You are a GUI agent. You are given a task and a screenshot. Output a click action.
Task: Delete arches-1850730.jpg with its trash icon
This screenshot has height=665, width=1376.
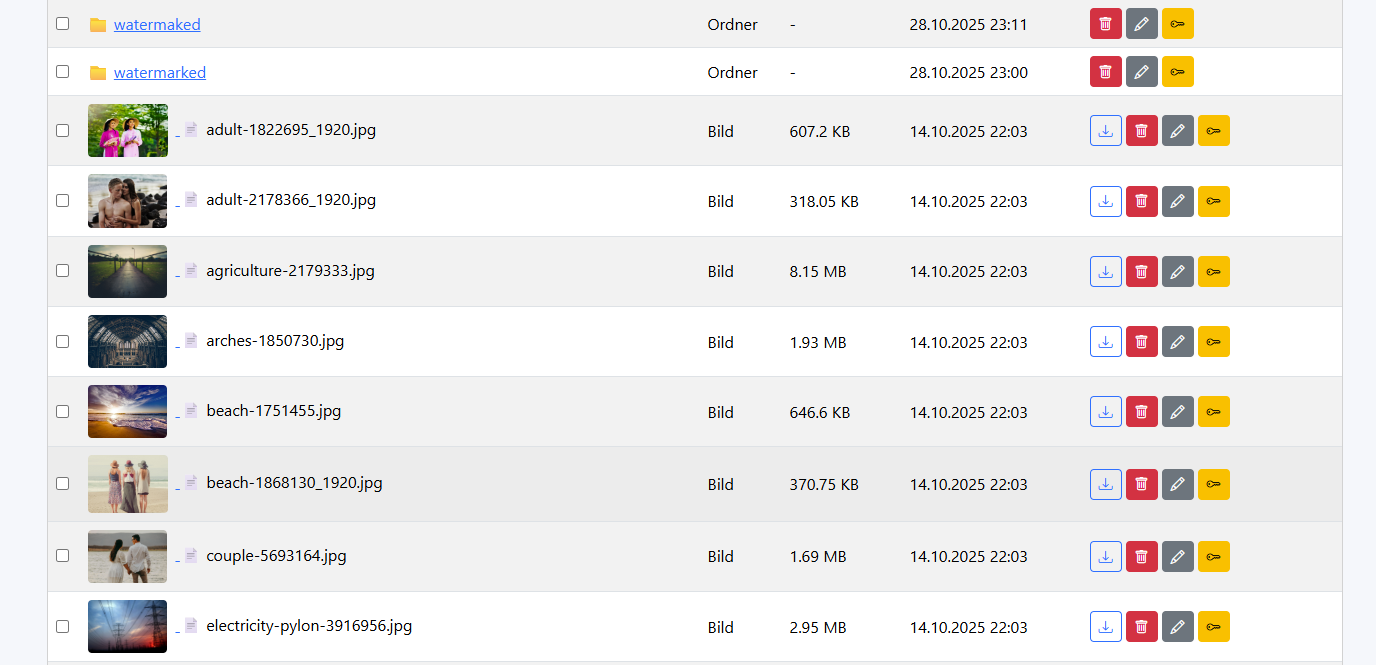click(1141, 342)
